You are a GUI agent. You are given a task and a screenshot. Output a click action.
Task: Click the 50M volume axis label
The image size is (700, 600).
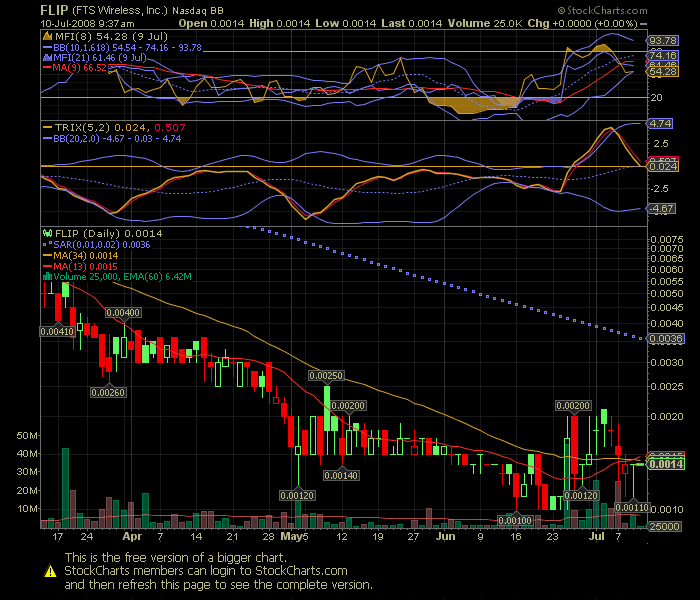(27, 436)
